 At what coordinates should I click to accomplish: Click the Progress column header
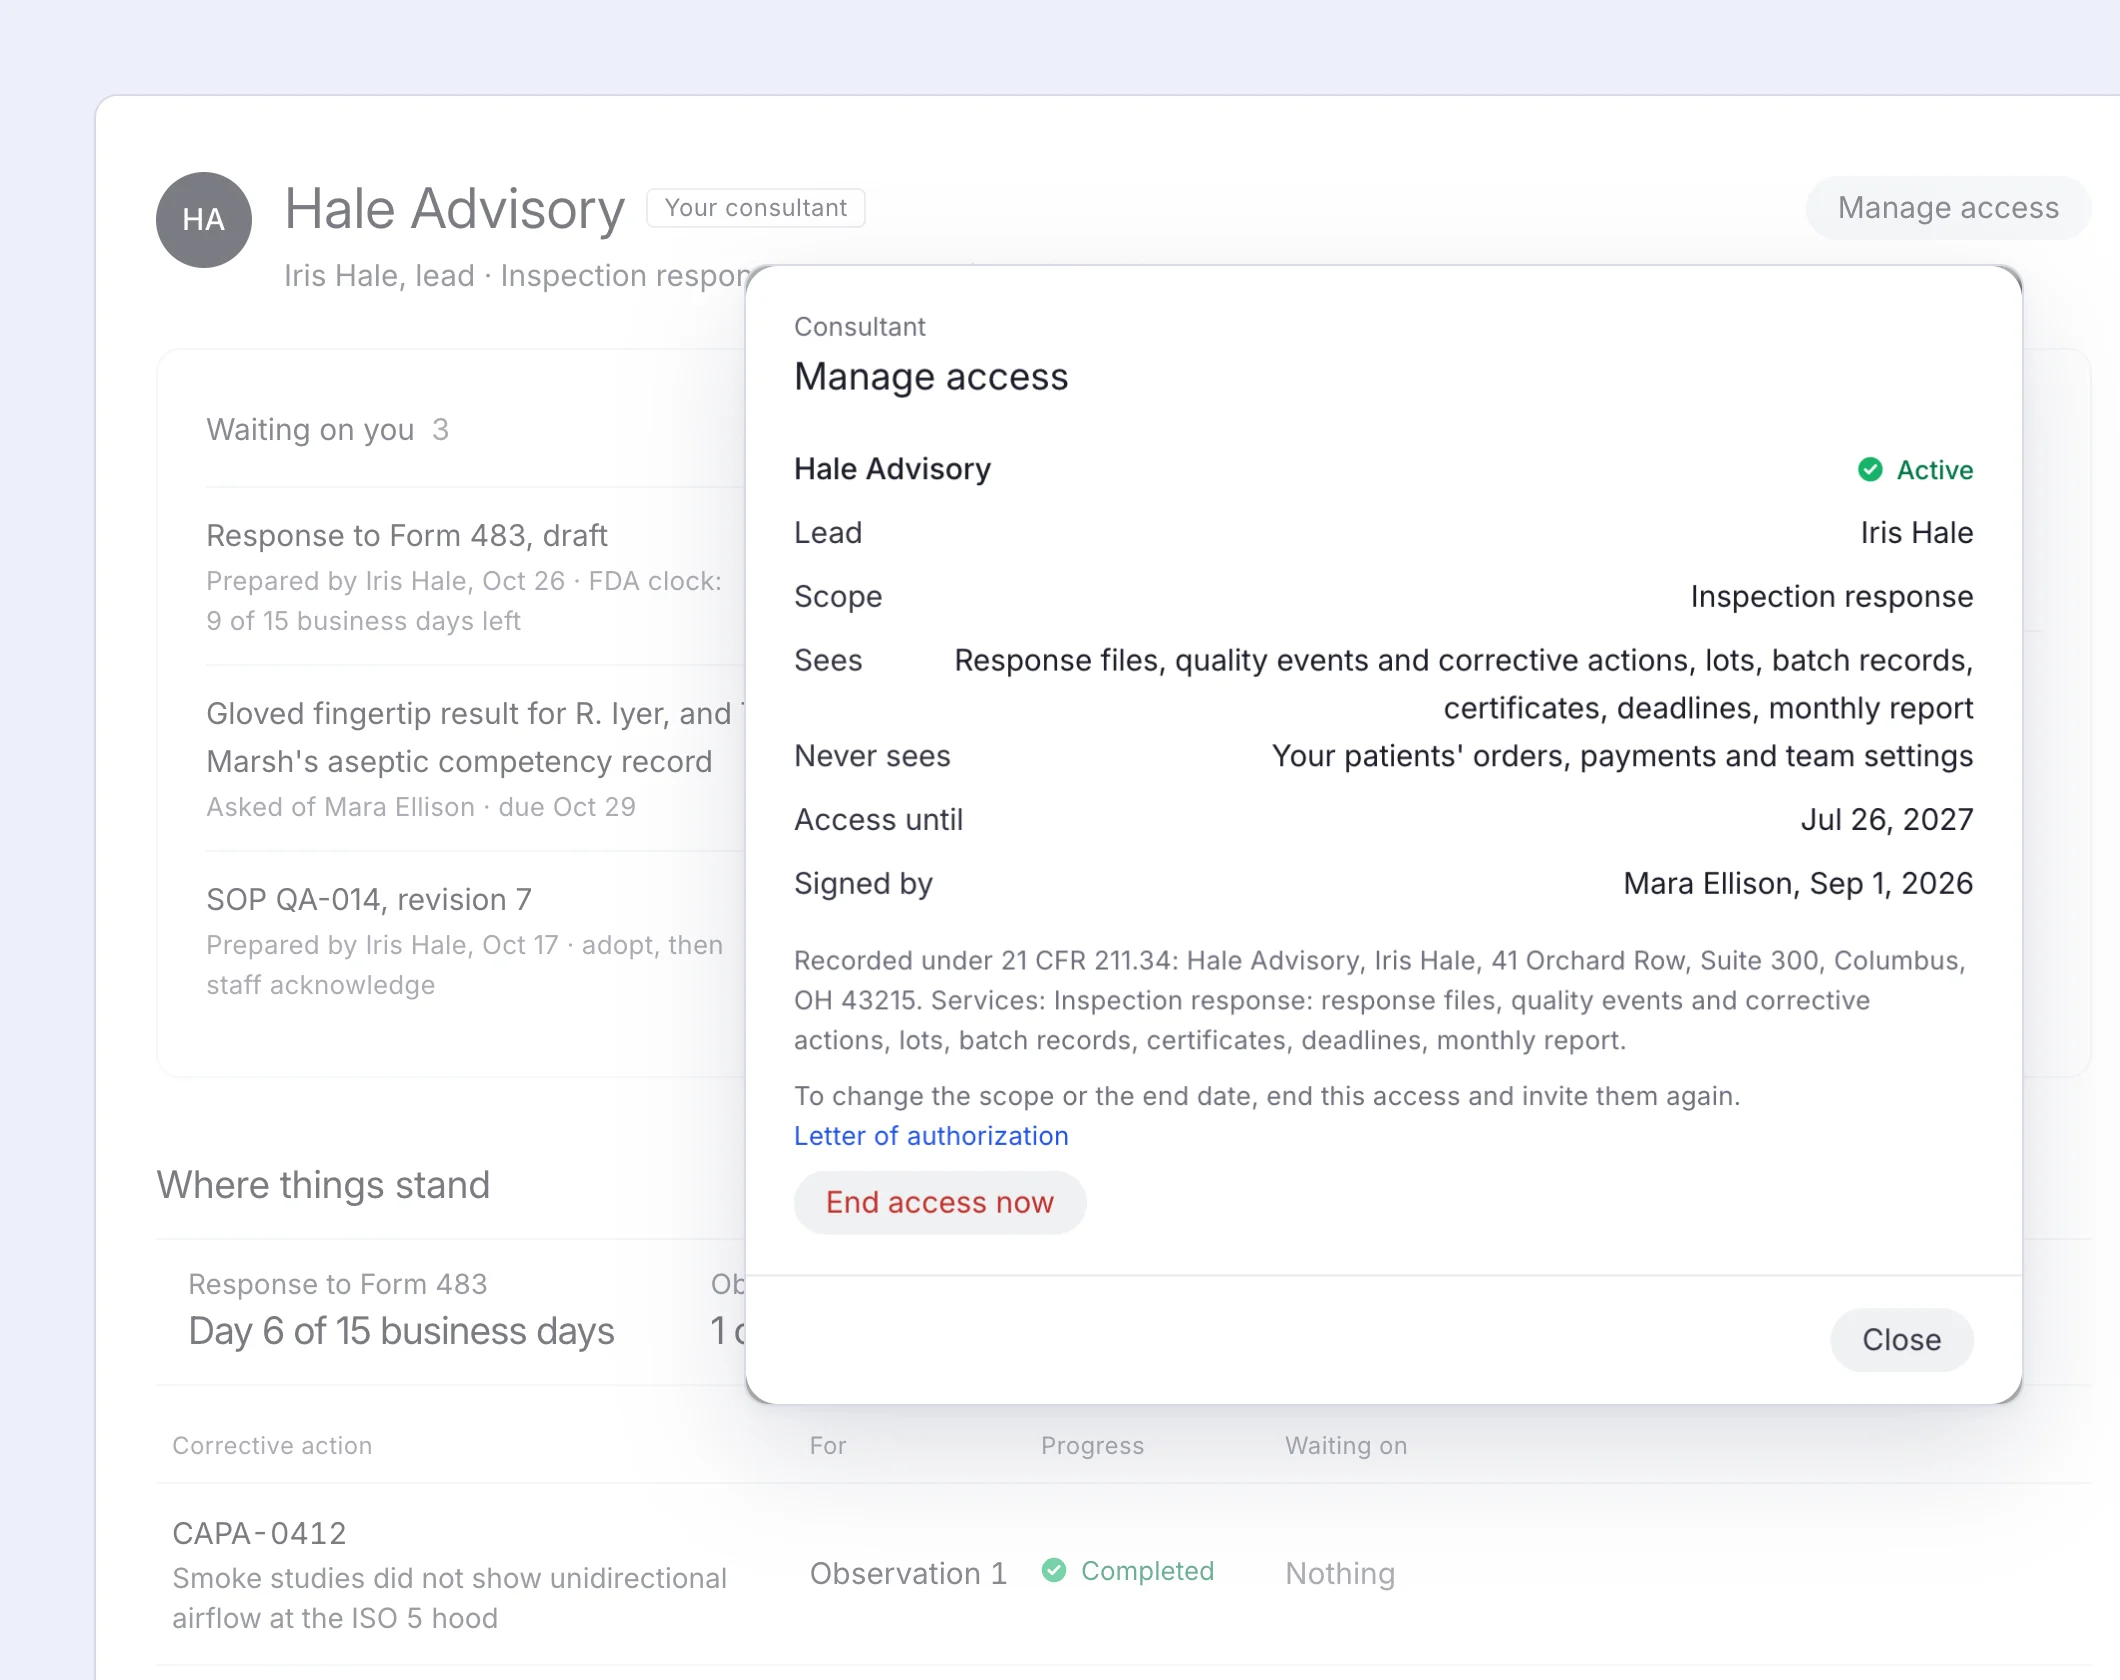click(x=1092, y=1446)
